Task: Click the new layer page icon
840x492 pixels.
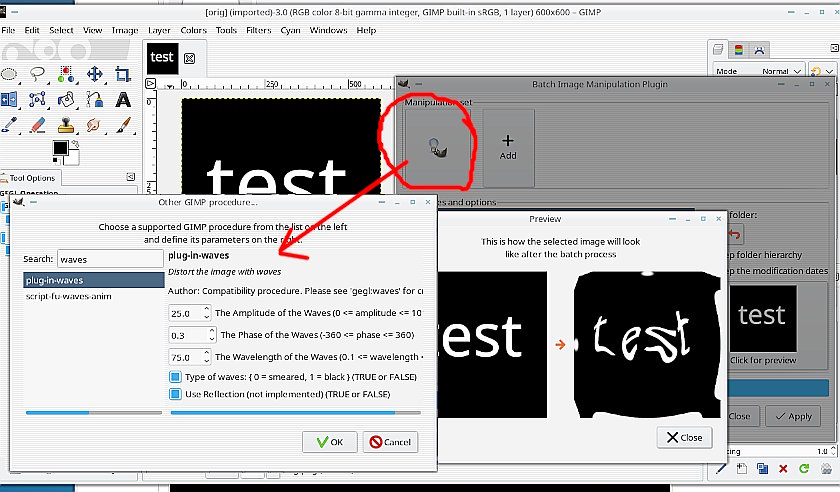Action: (x=741, y=469)
